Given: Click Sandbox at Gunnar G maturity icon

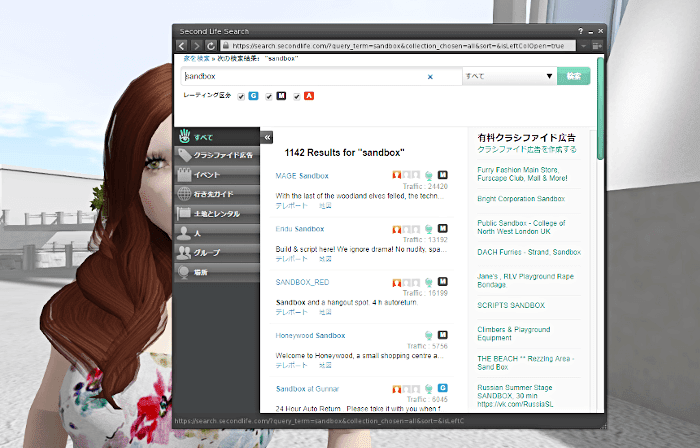Looking at the screenshot, I should pyautogui.click(x=442, y=388).
